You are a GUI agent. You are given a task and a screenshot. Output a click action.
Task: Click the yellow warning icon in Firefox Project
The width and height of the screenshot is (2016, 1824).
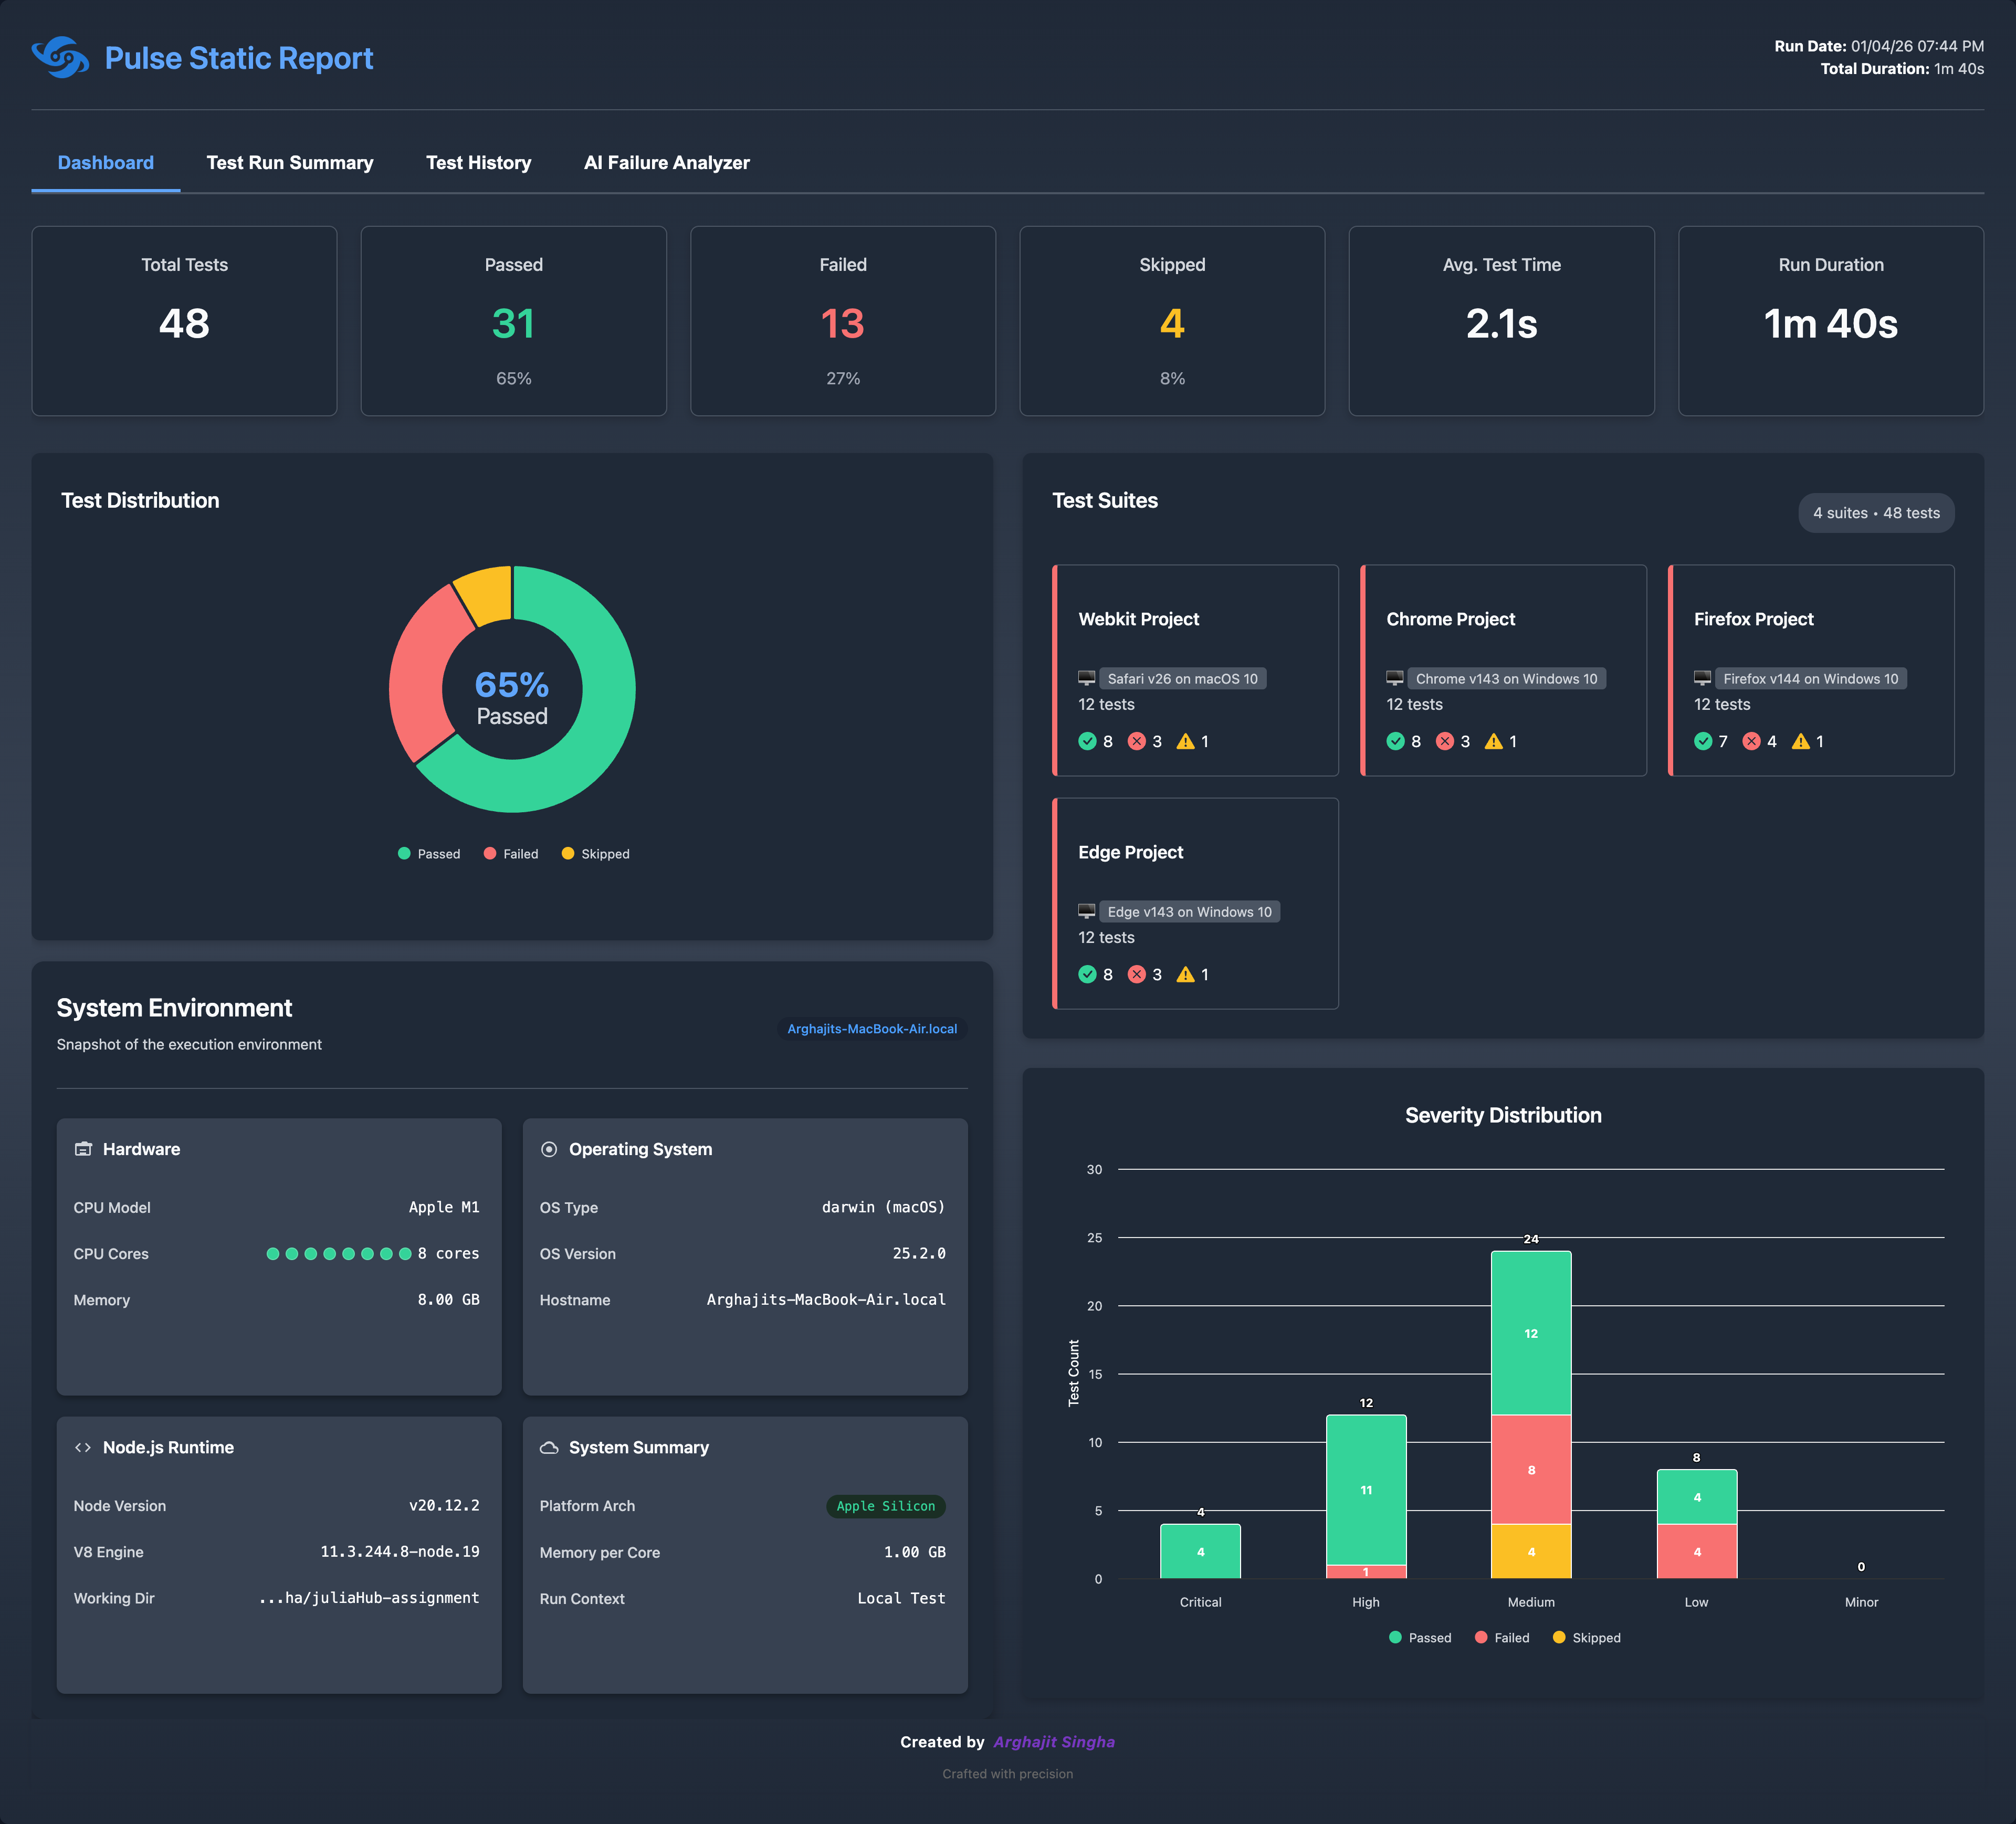(1800, 741)
